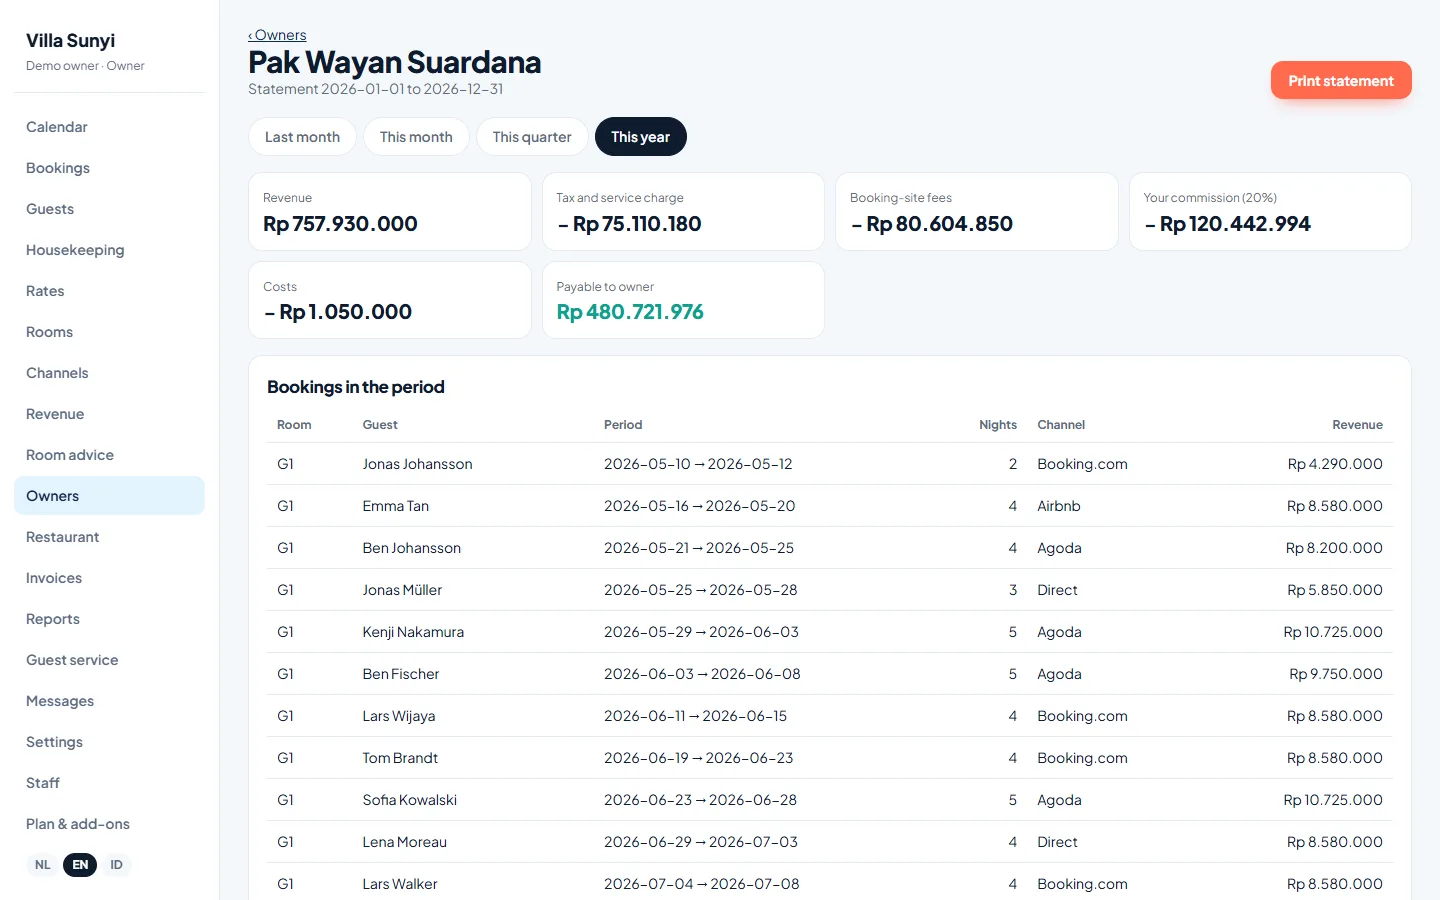Open Rooms in the sidebar

point(109,332)
